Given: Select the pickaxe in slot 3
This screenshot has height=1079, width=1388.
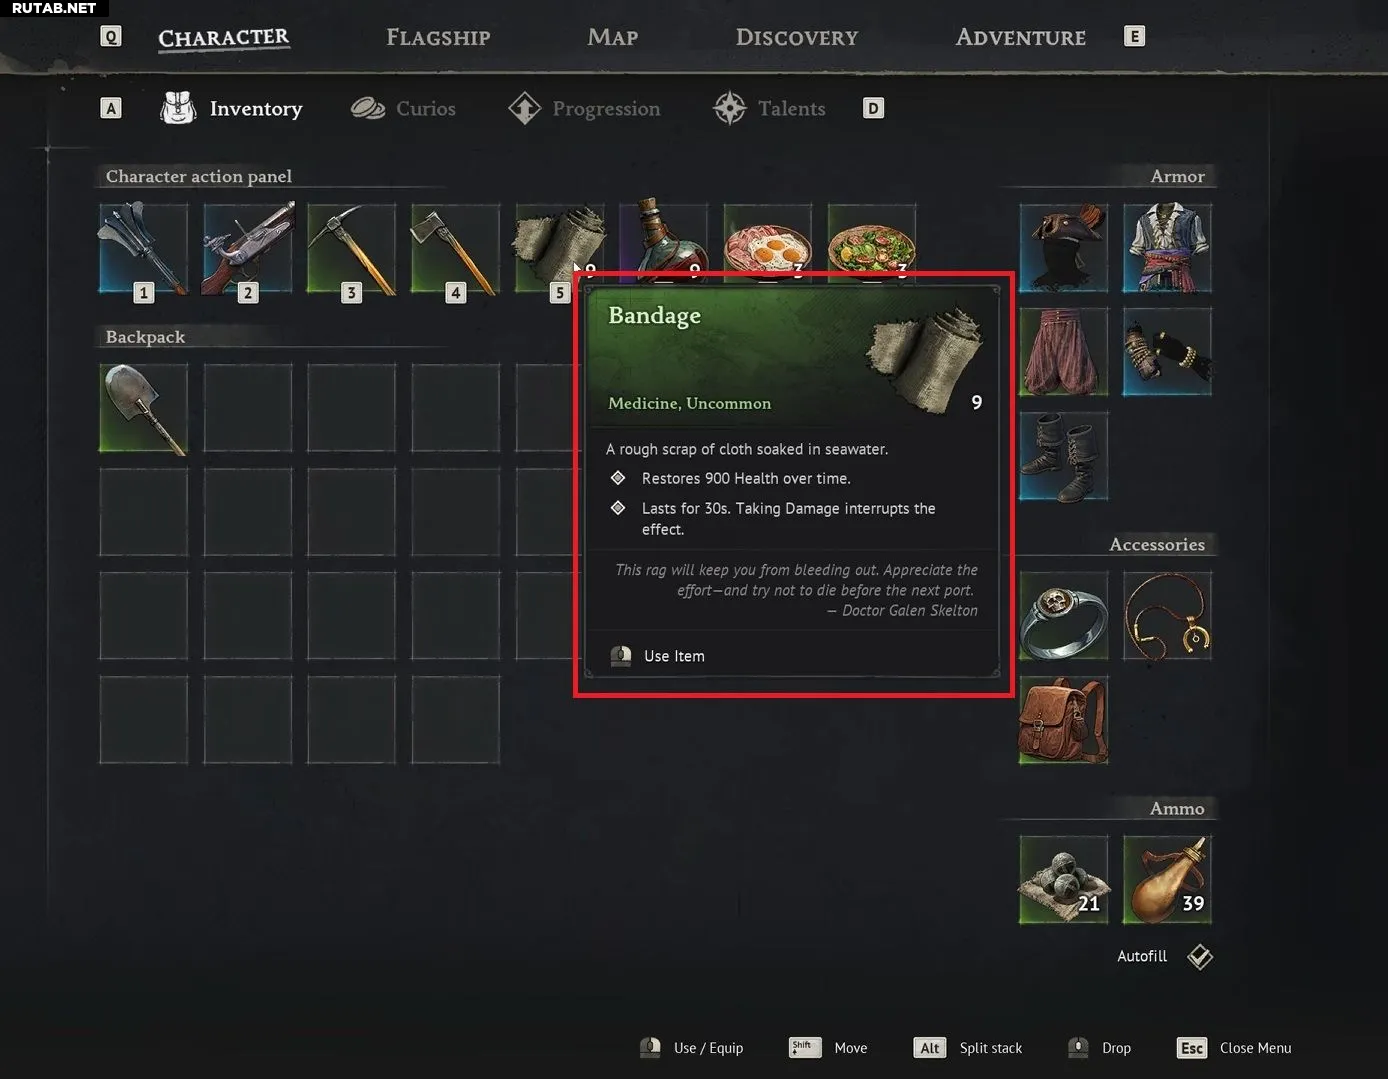Looking at the screenshot, I should (x=352, y=248).
